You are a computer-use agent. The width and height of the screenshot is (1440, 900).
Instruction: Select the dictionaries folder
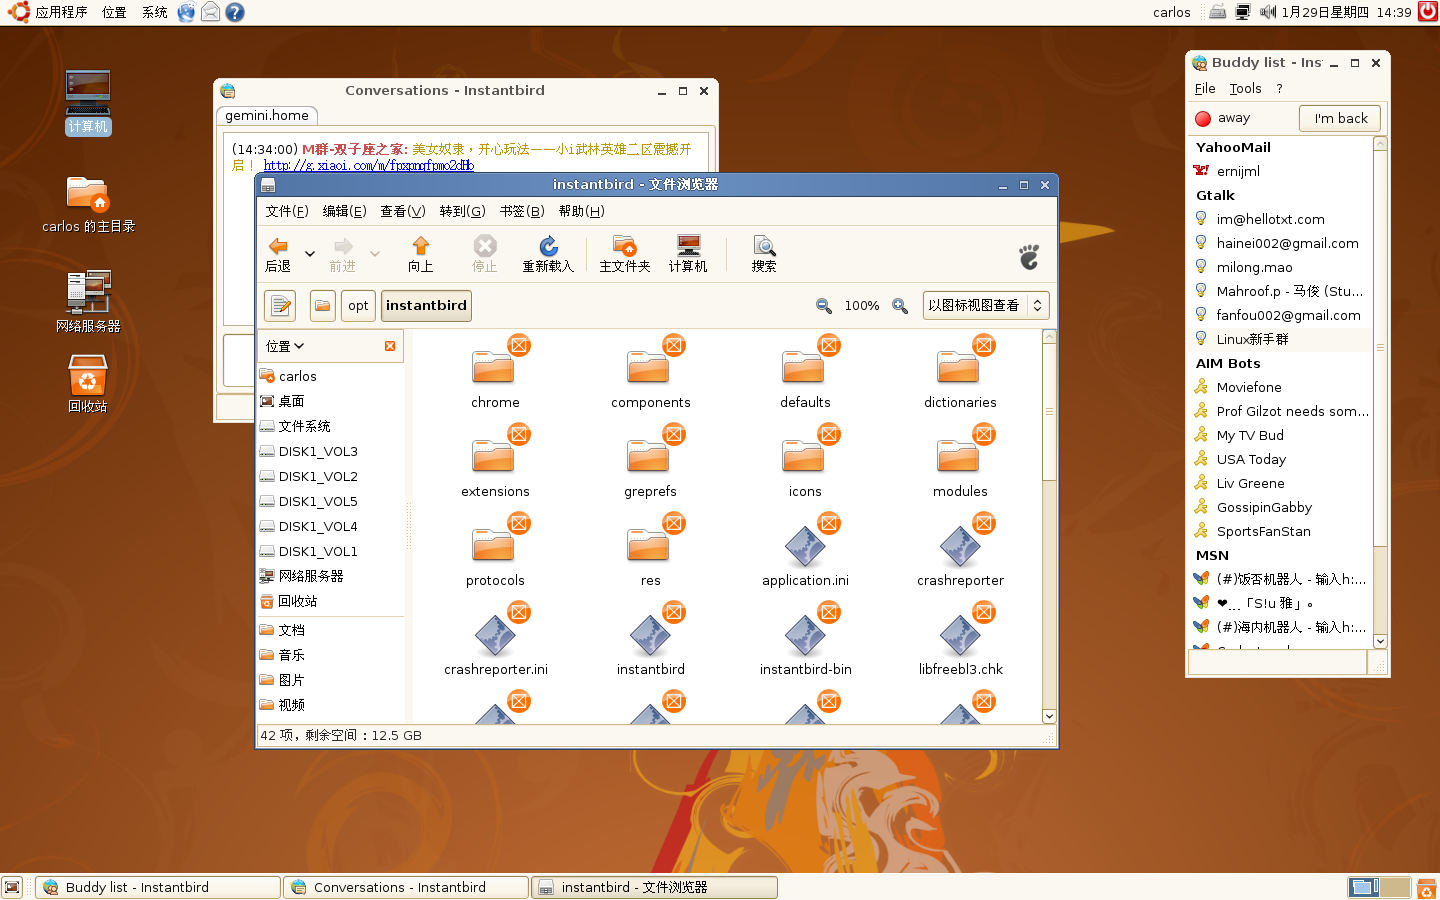click(960, 372)
